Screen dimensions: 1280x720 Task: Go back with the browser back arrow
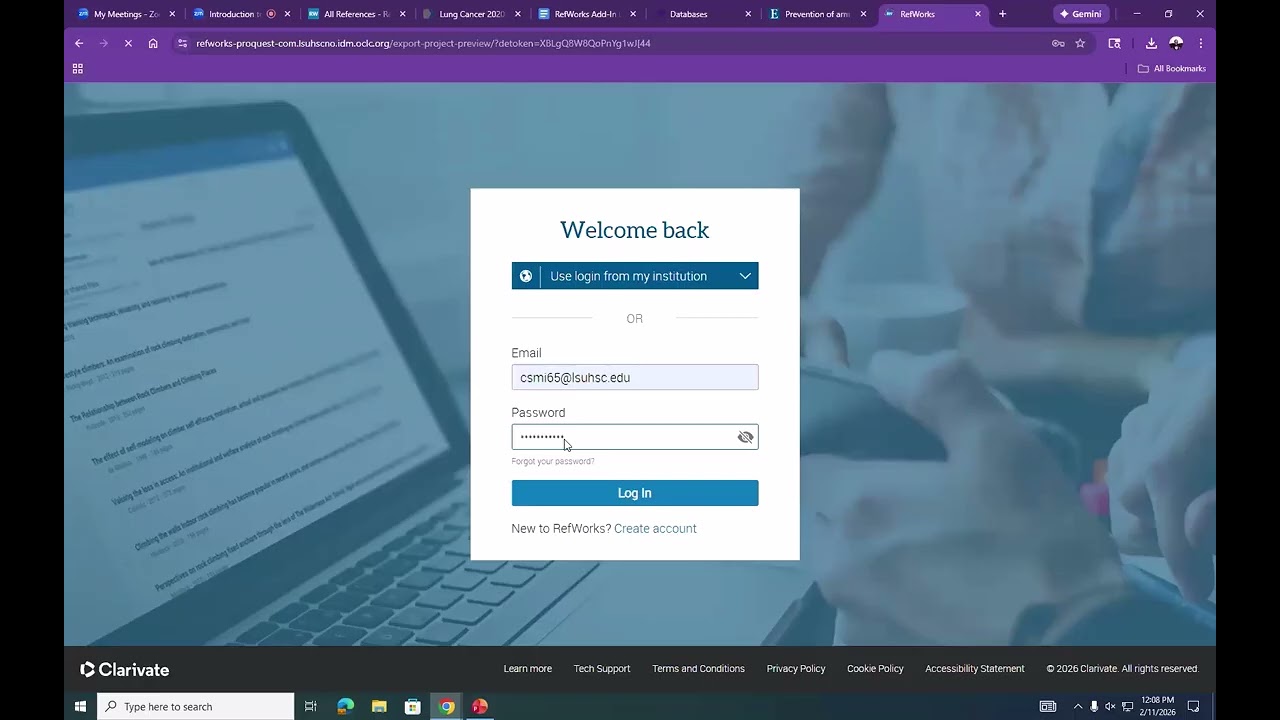(79, 43)
